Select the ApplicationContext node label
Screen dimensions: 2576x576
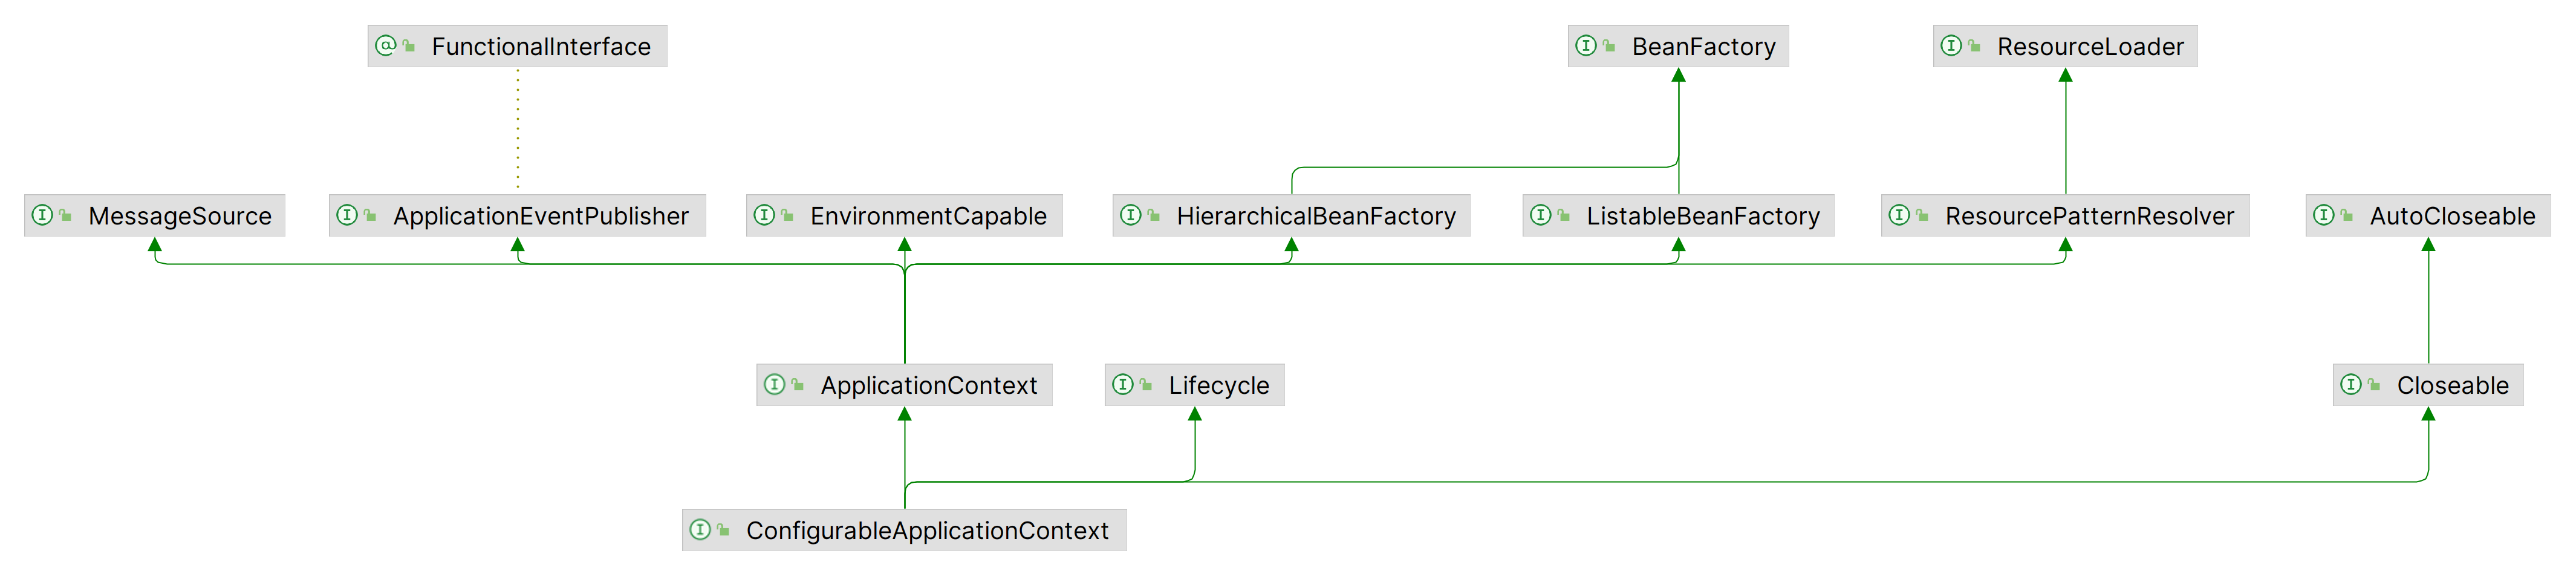tap(928, 386)
